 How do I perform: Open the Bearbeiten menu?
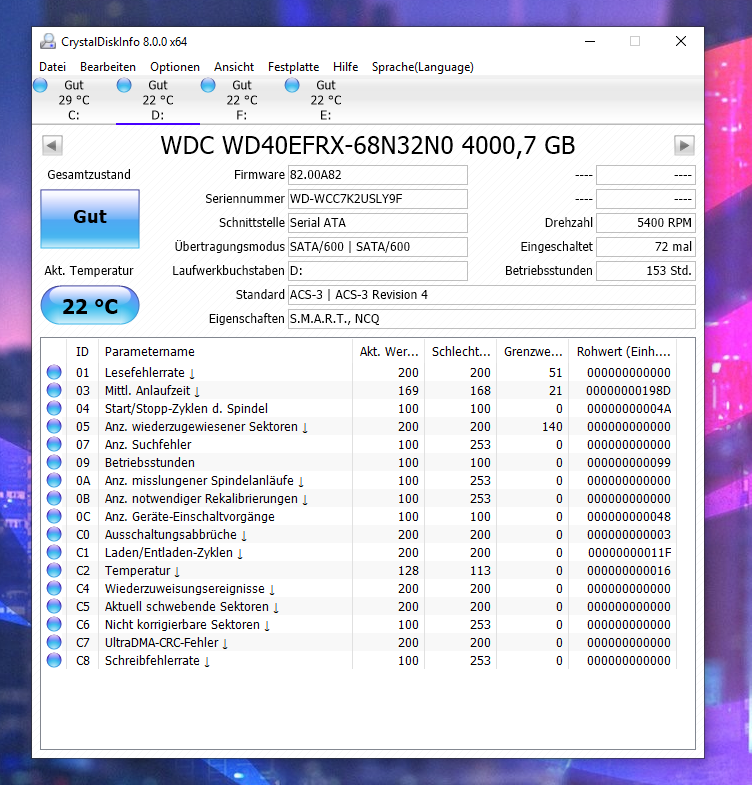pyautogui.click(x=108, y=67)
